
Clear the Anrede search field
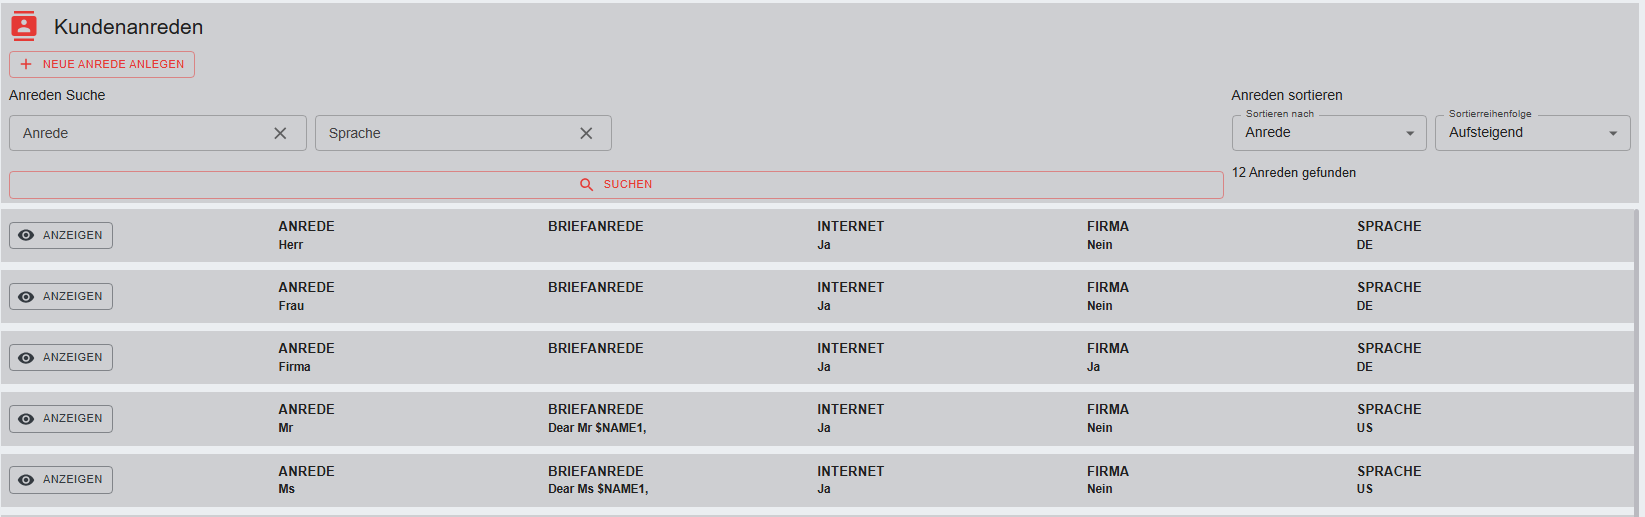coord(280,133)
